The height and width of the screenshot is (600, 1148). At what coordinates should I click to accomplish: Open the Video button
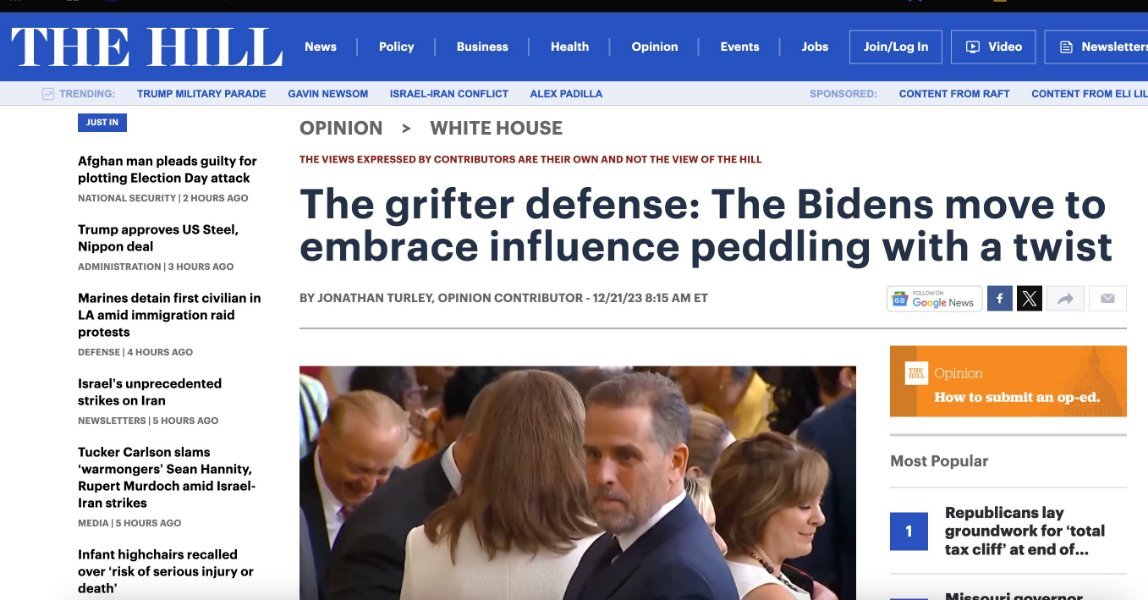pos(993,47)
